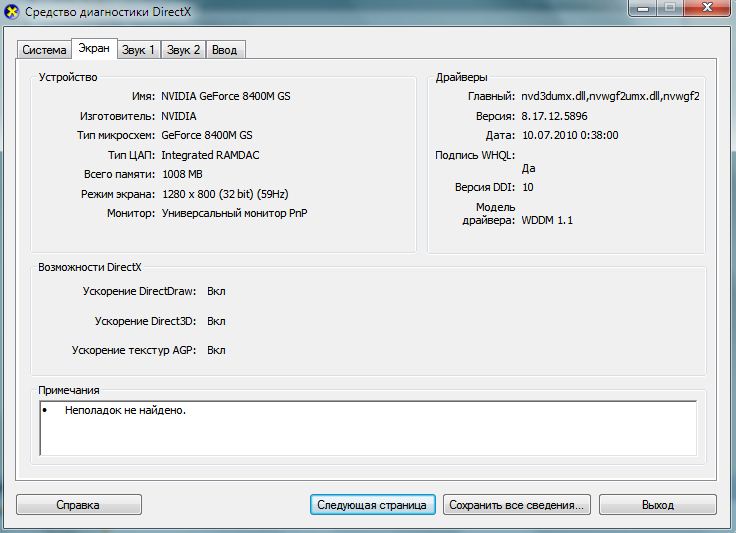This screenshot has height=533, width=736.
Task: Click the driver date 10.07.2010 value
Action: coord(570,135)
